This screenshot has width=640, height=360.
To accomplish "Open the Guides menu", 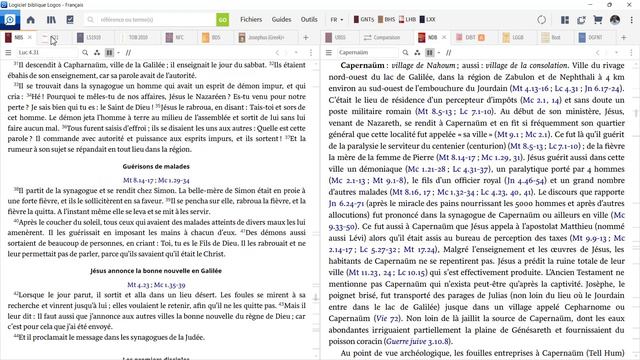I will [282, 20].
